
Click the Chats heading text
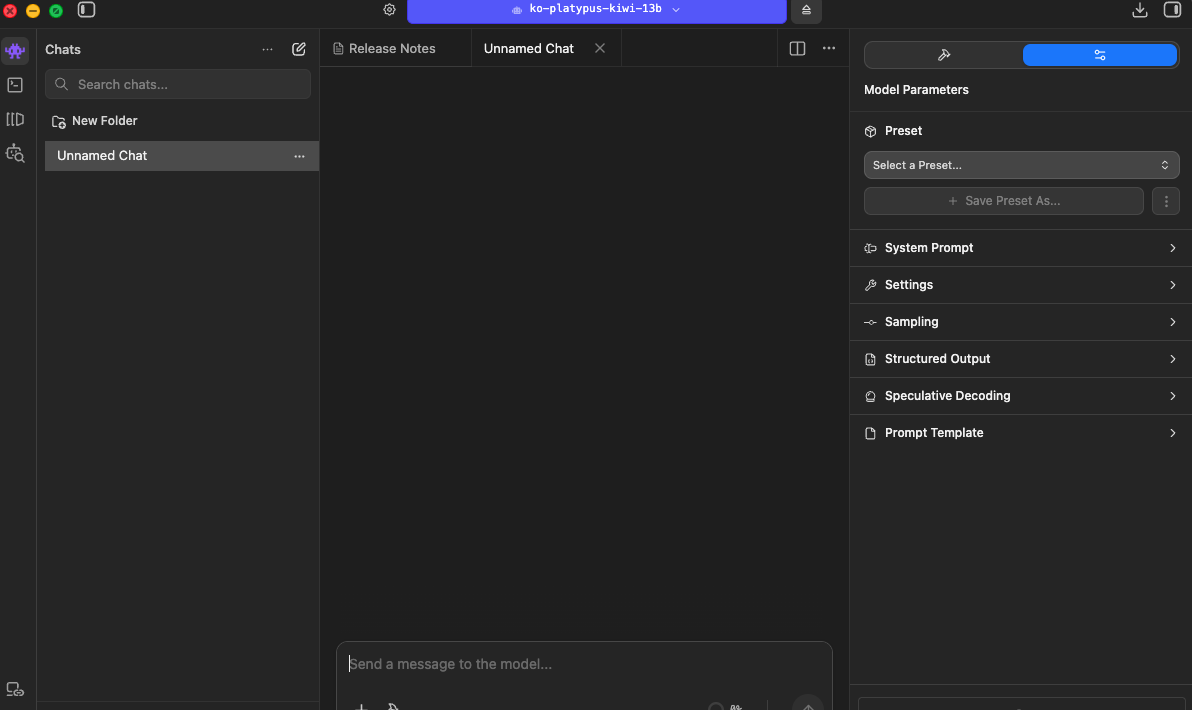[62, 49]
